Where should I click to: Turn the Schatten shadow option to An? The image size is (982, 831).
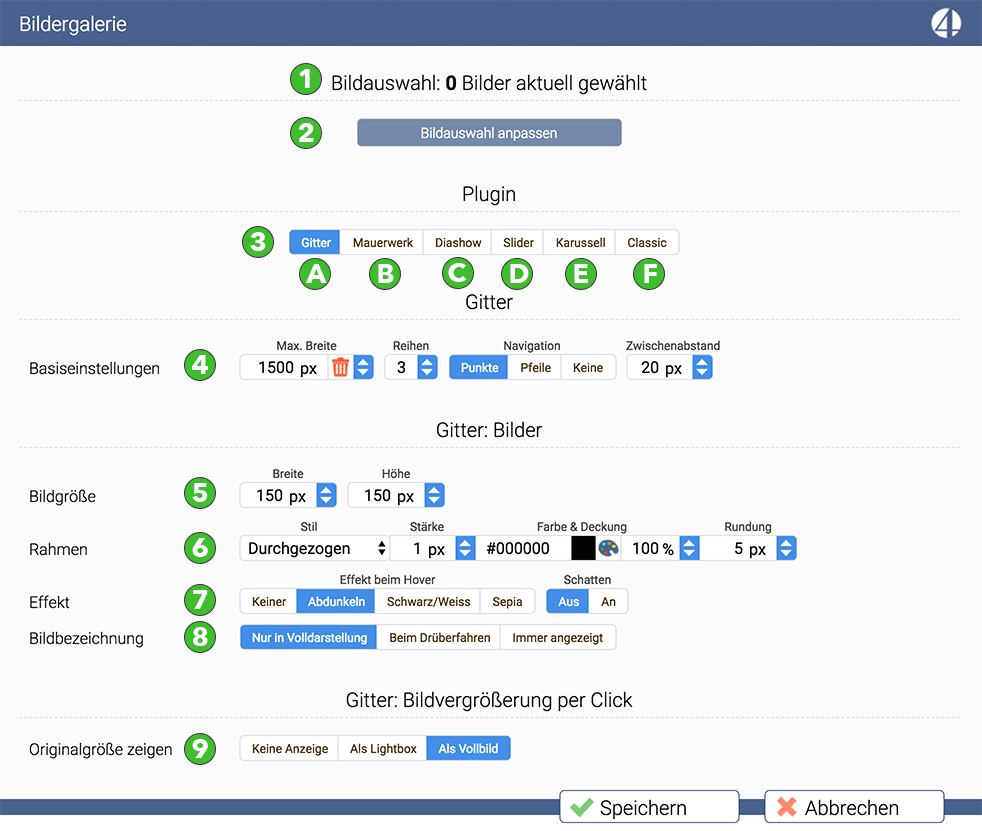[x=608, y=602]
